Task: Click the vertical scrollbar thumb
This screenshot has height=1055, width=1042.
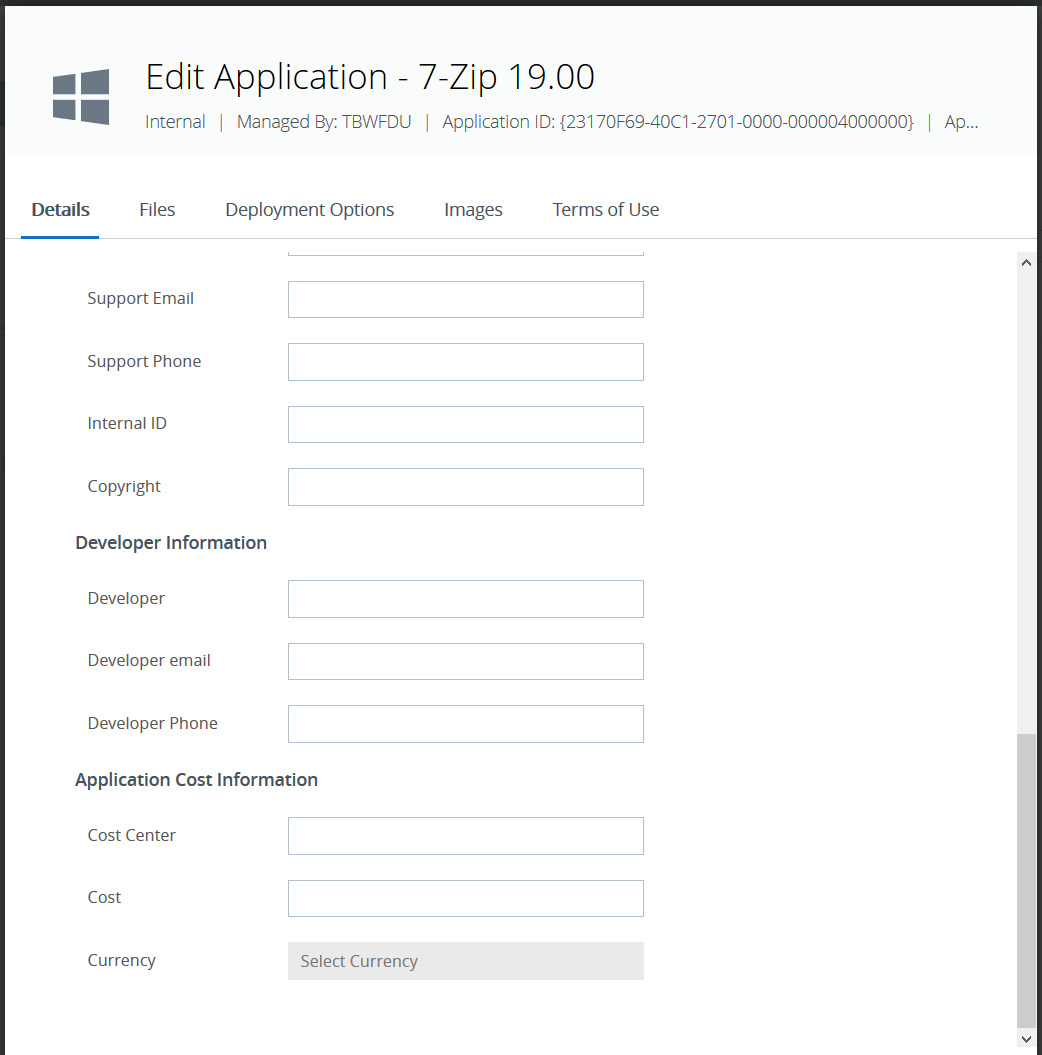Action: 1026,881
